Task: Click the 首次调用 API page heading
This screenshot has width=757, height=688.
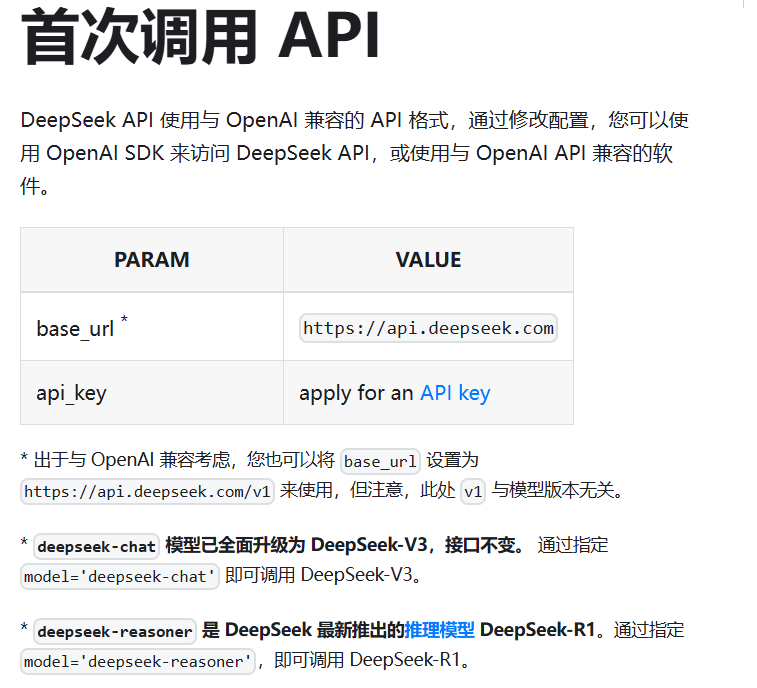Action: coord(201,38)
